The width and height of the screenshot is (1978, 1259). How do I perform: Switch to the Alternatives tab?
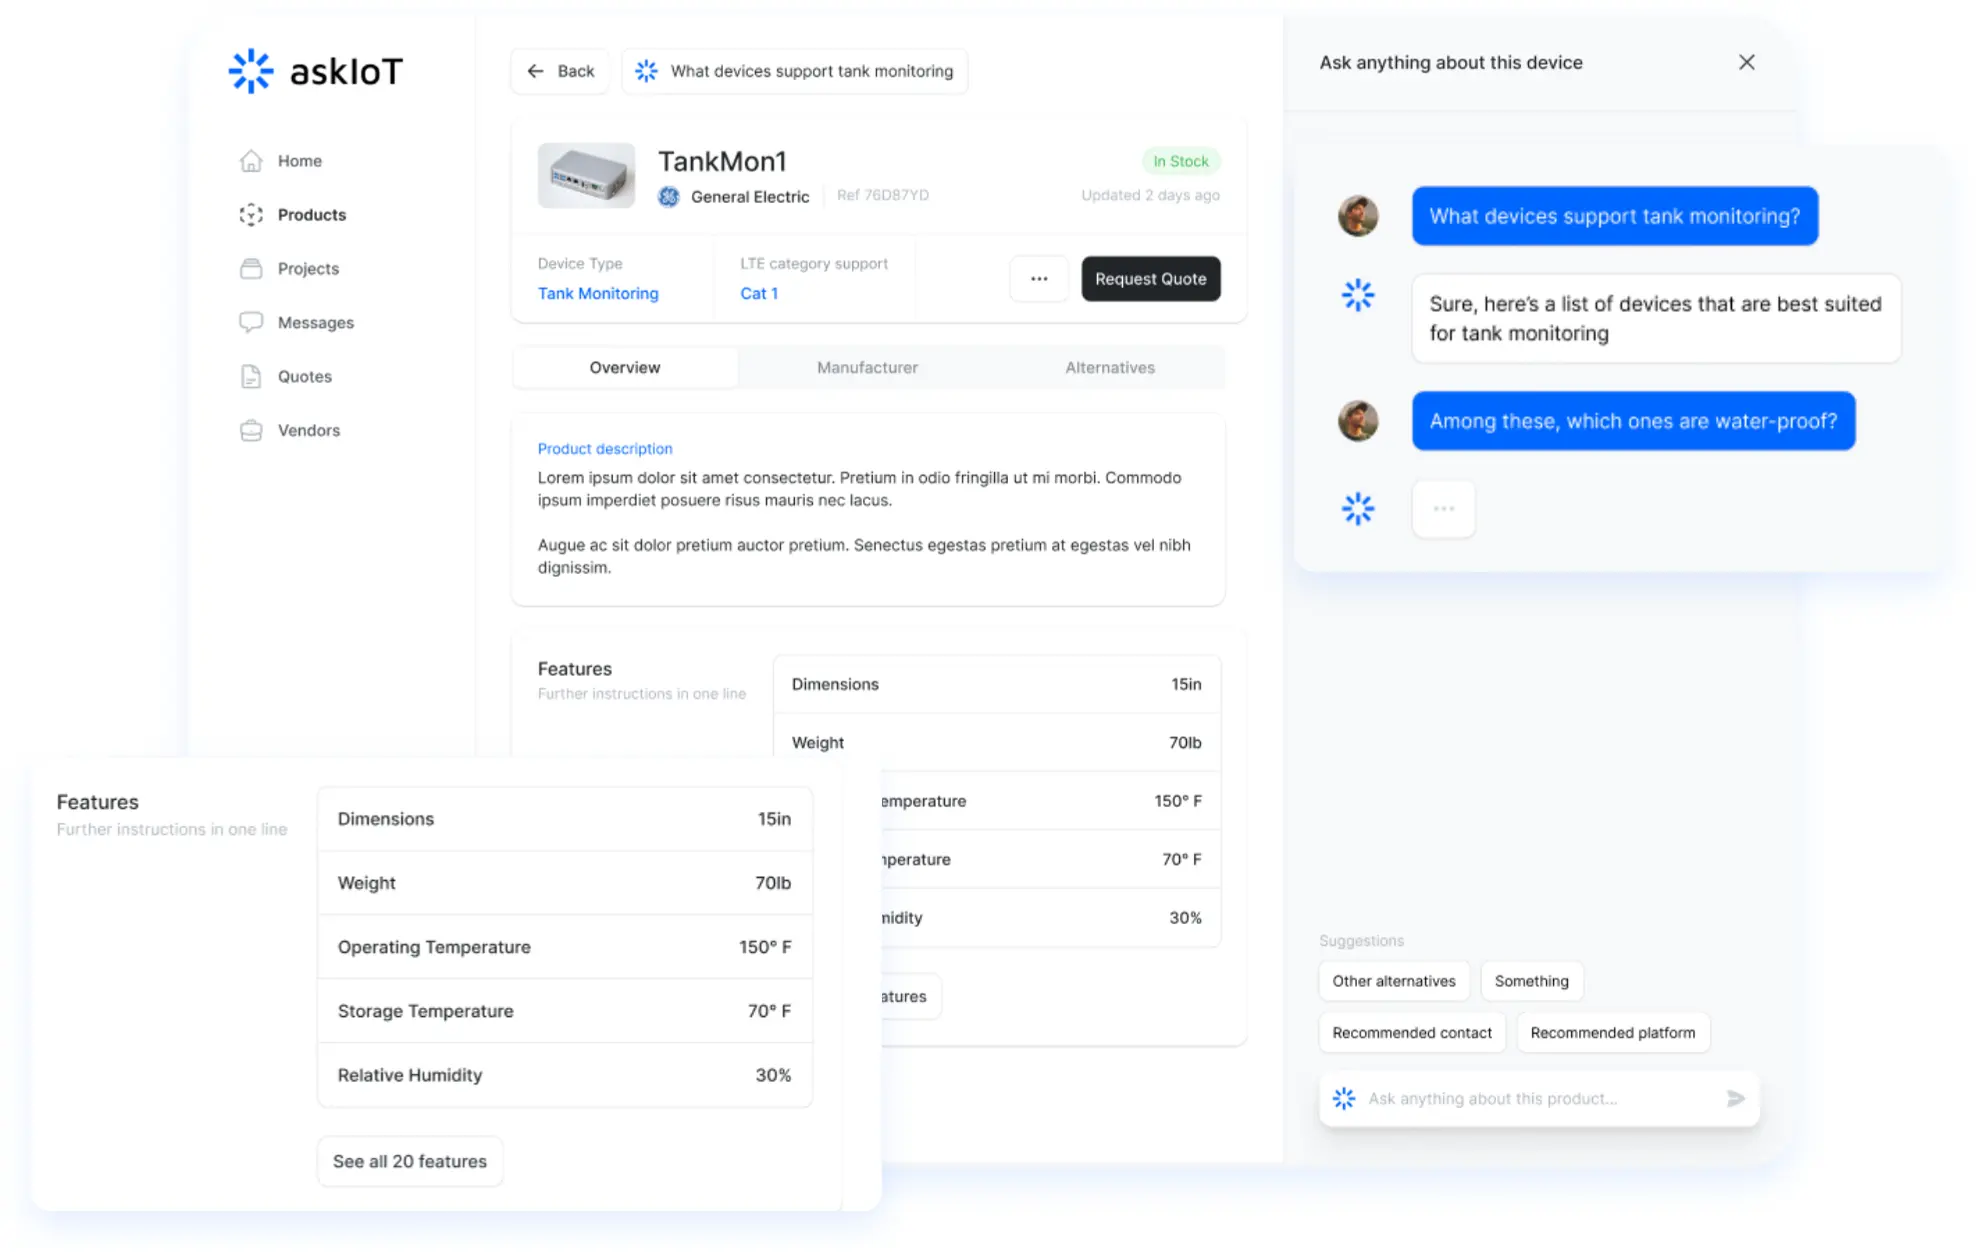click(1109, 367)
